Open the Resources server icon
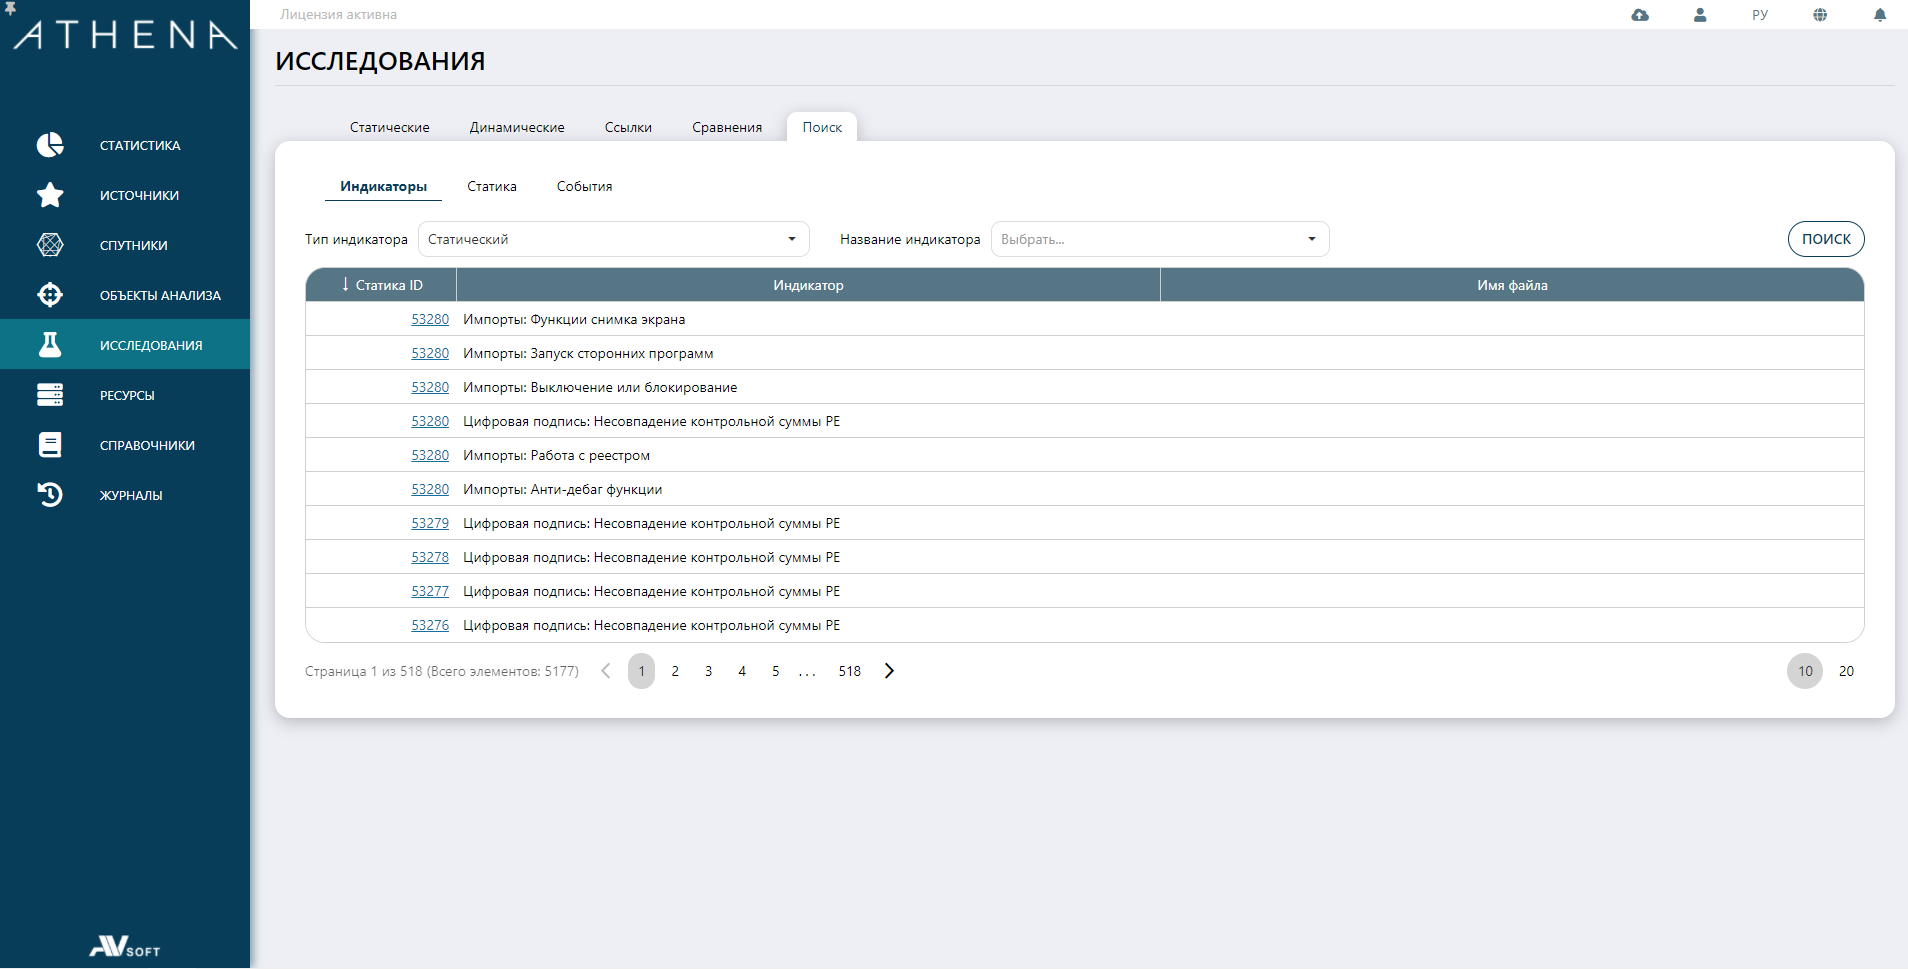Screen dimensions: 1908x969 [x=50, y=395]
